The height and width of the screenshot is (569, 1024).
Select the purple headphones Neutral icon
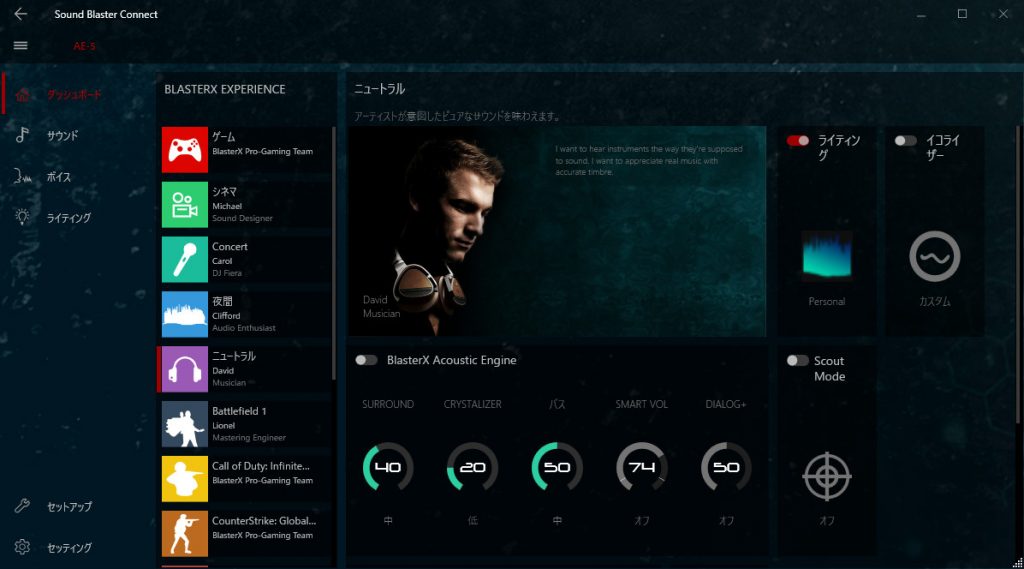(x=185, y=369)
